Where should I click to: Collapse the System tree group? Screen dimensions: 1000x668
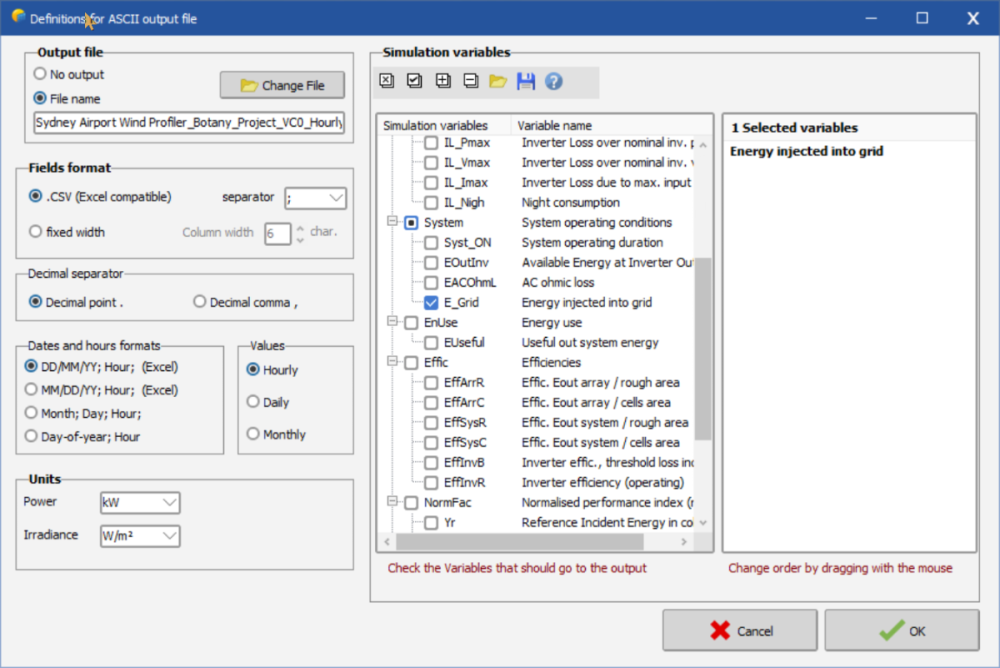pyautogui.click(x=391, y=222)
